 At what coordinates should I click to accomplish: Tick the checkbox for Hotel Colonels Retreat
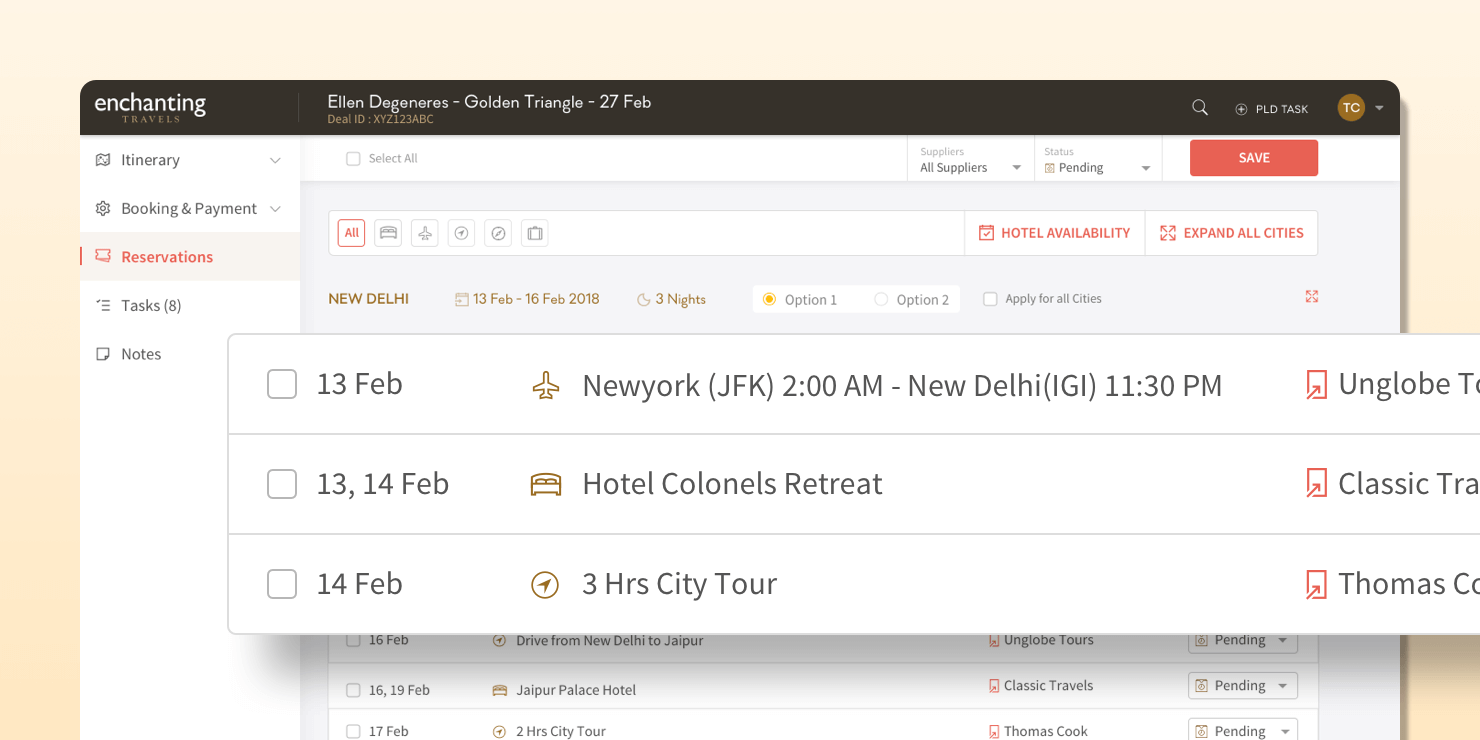282,484
